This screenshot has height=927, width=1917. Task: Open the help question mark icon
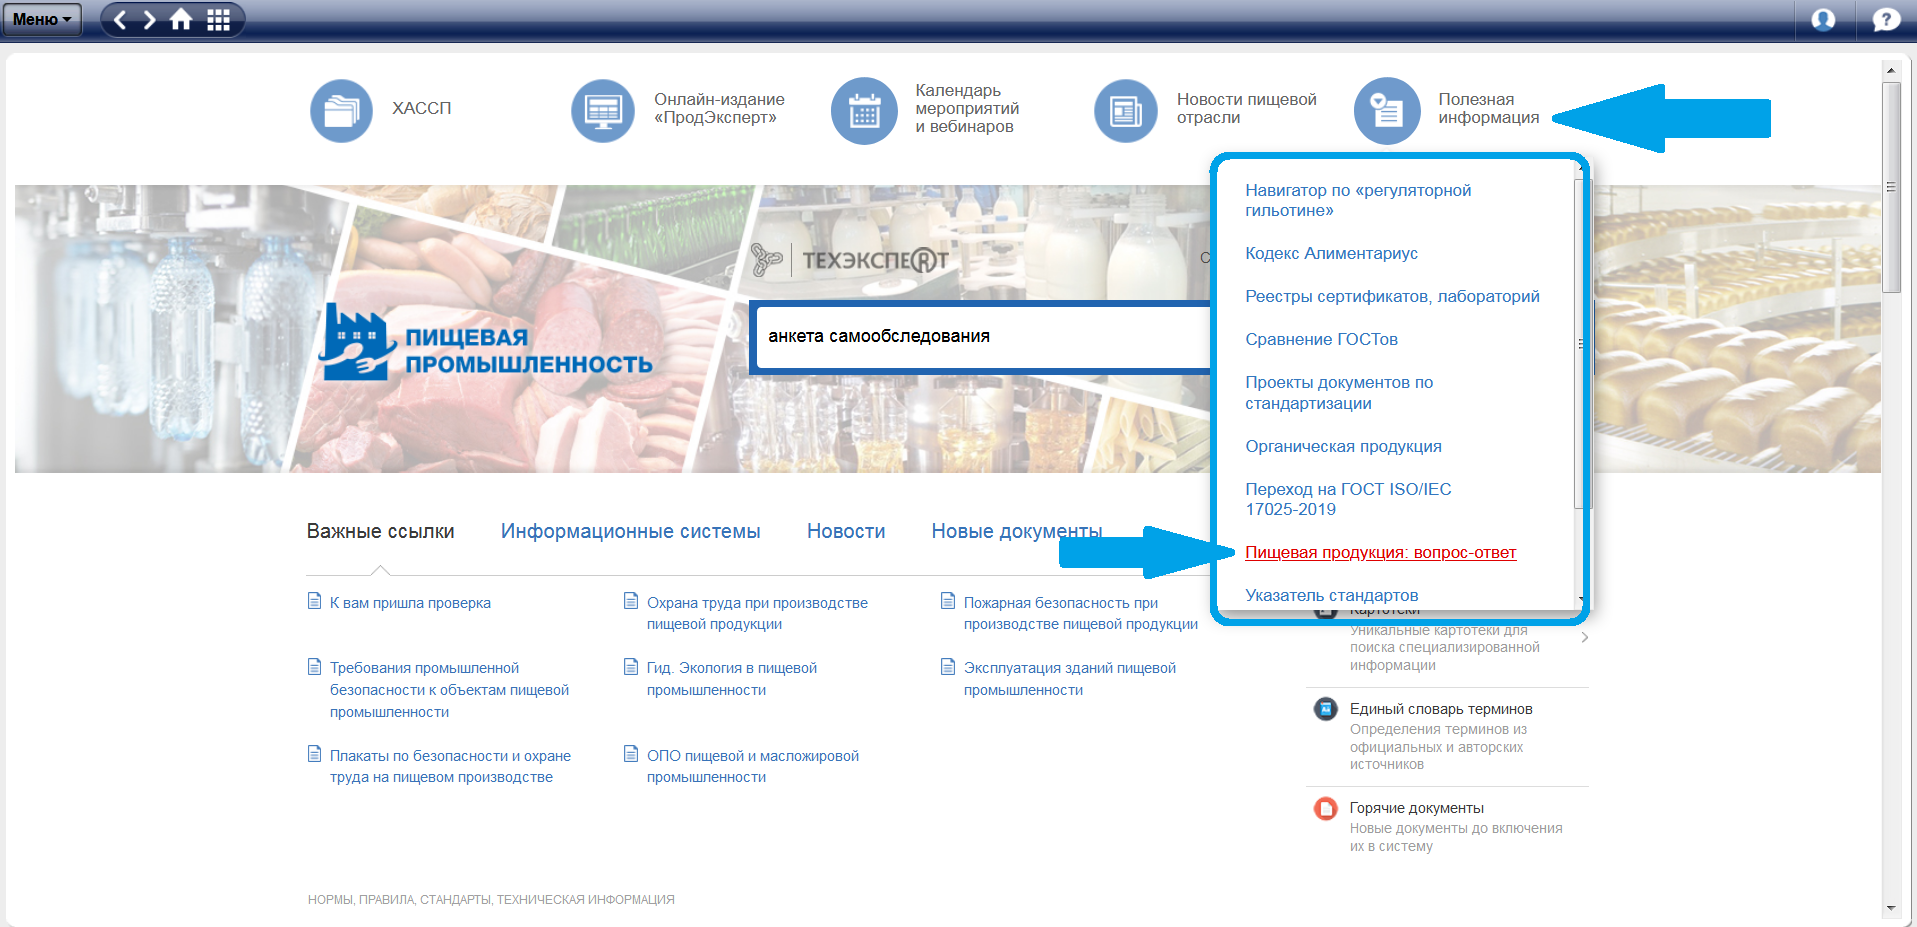click(1886, 19)
